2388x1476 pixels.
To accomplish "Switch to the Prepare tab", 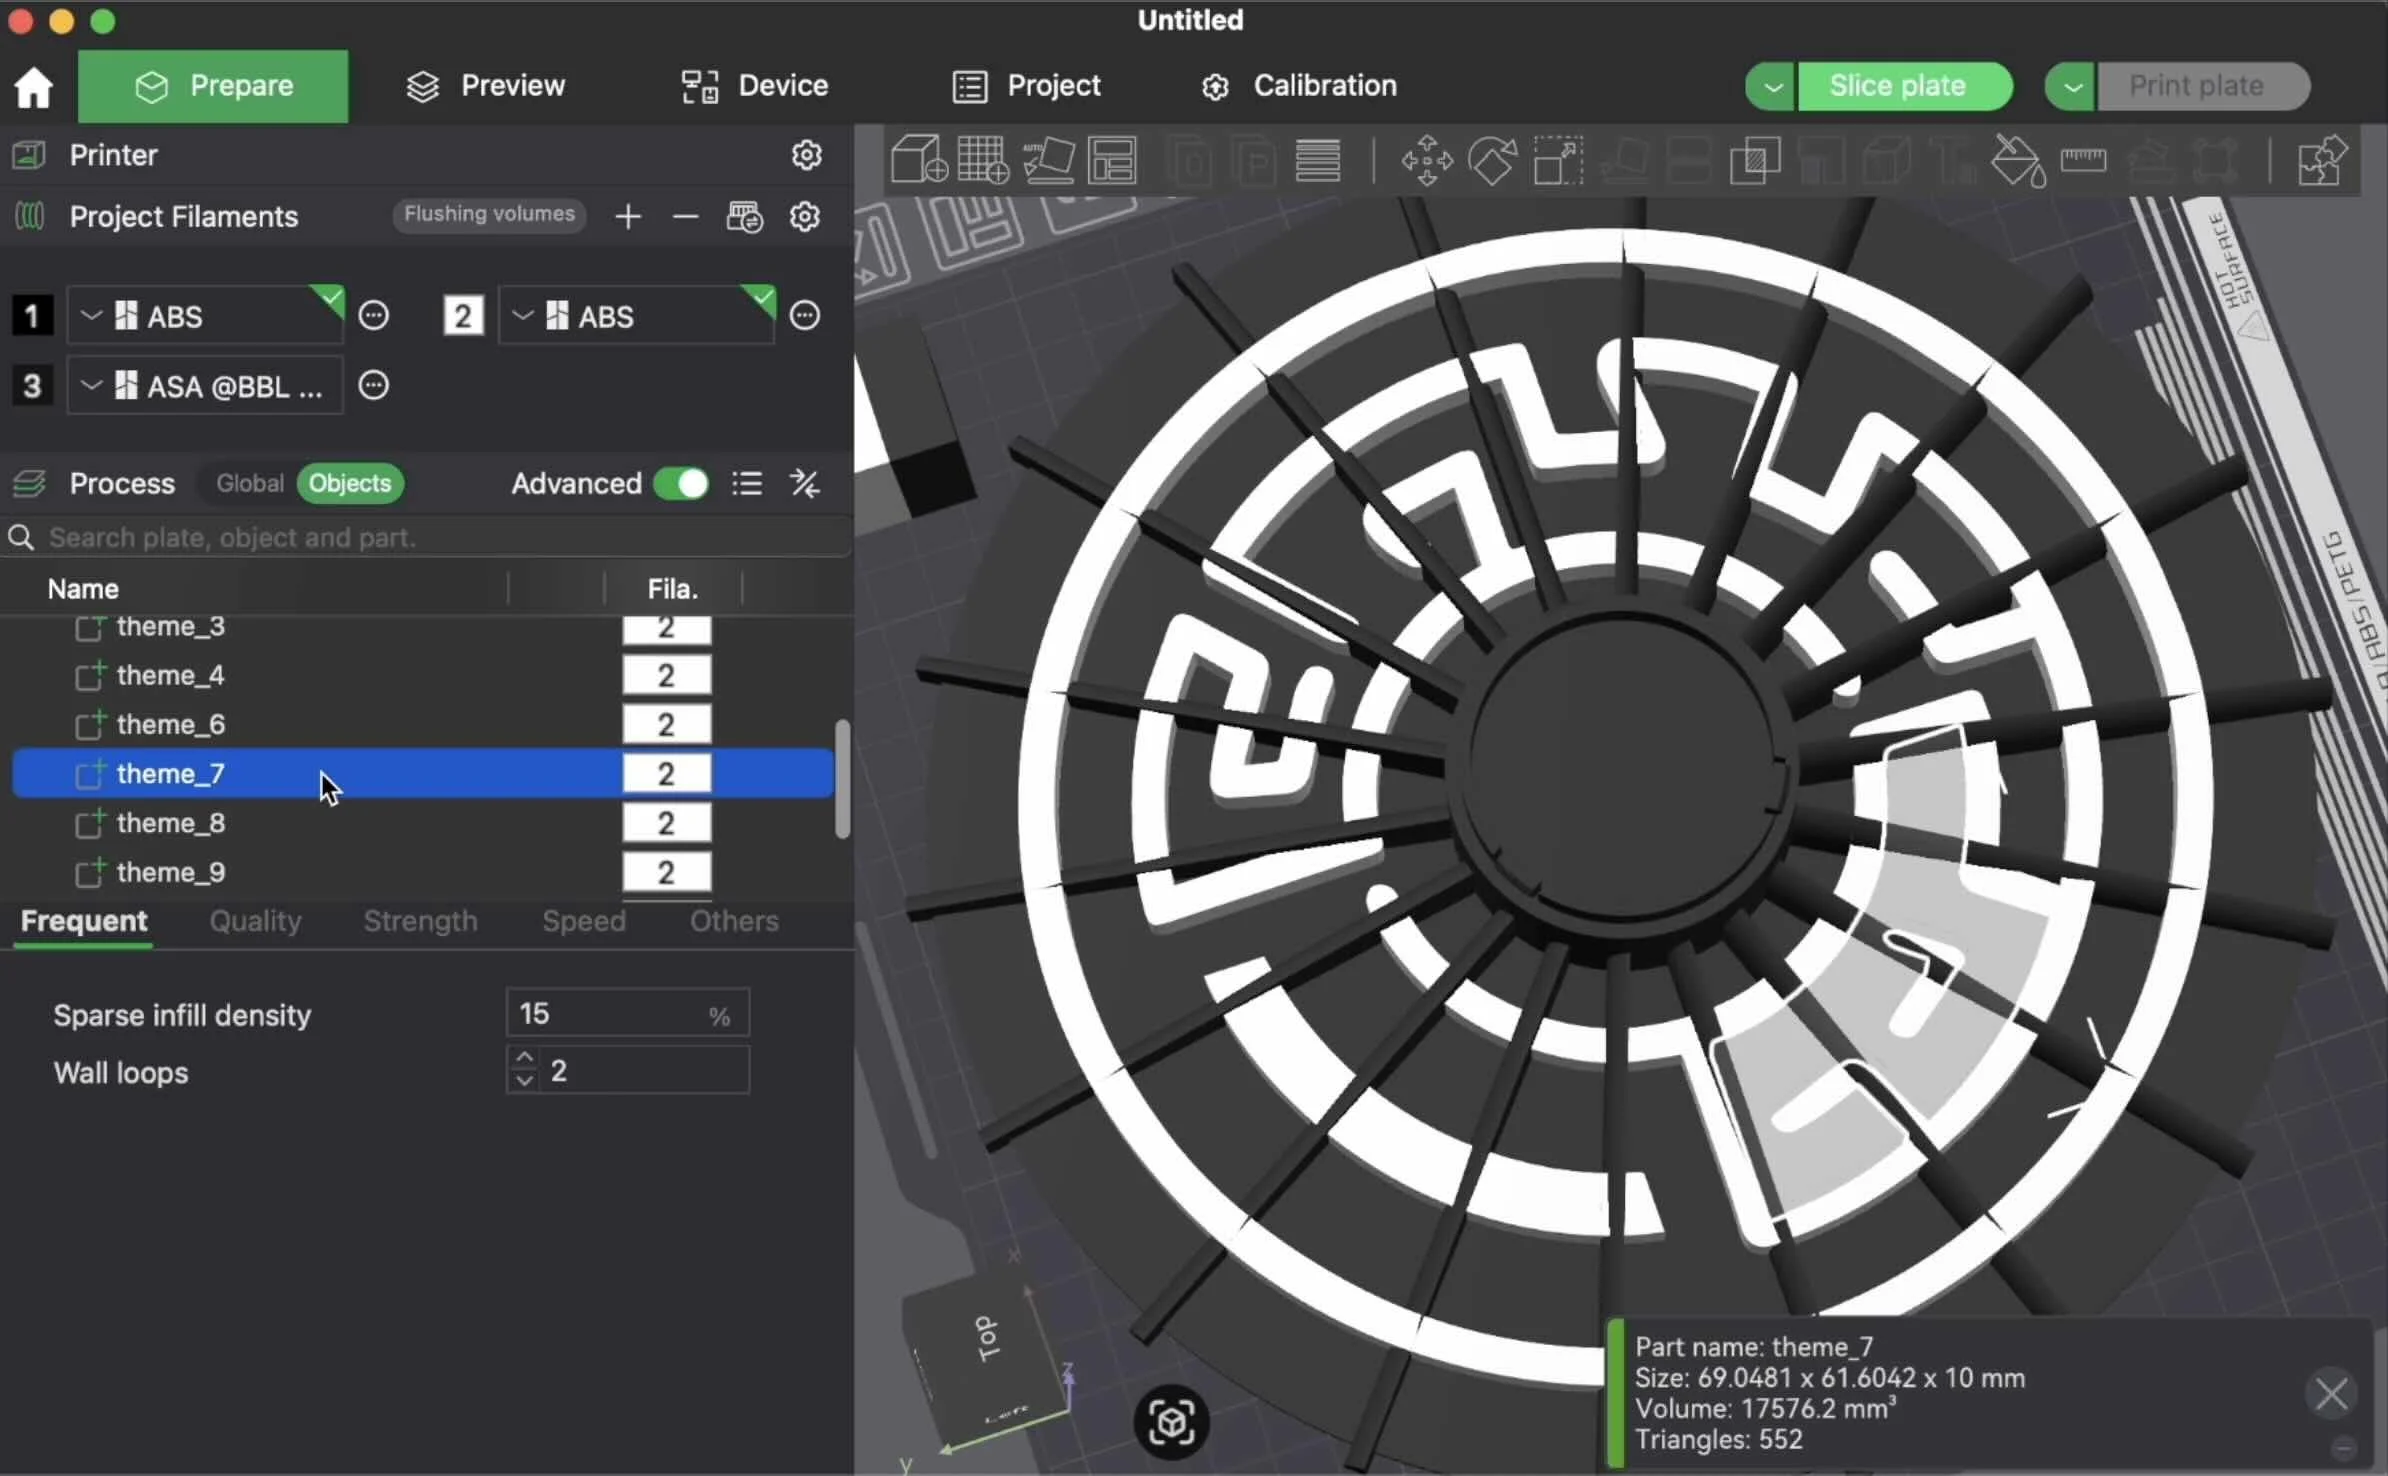I will pos(213,87).
